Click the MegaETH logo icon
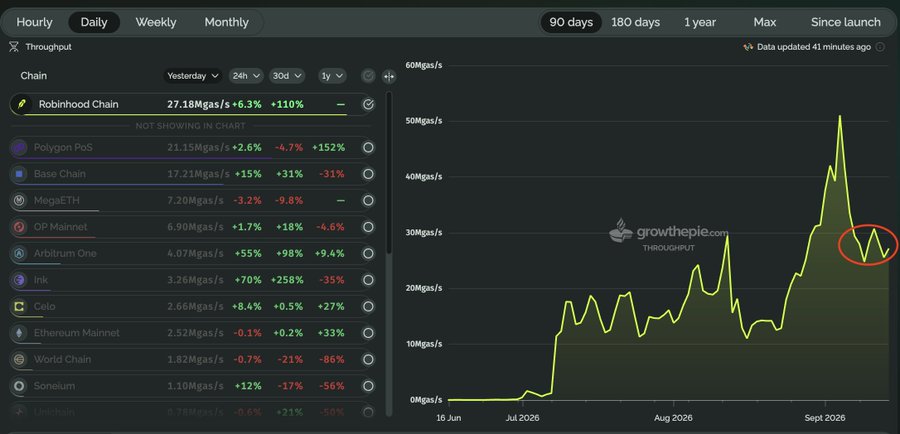 click(x=19, y=200)
